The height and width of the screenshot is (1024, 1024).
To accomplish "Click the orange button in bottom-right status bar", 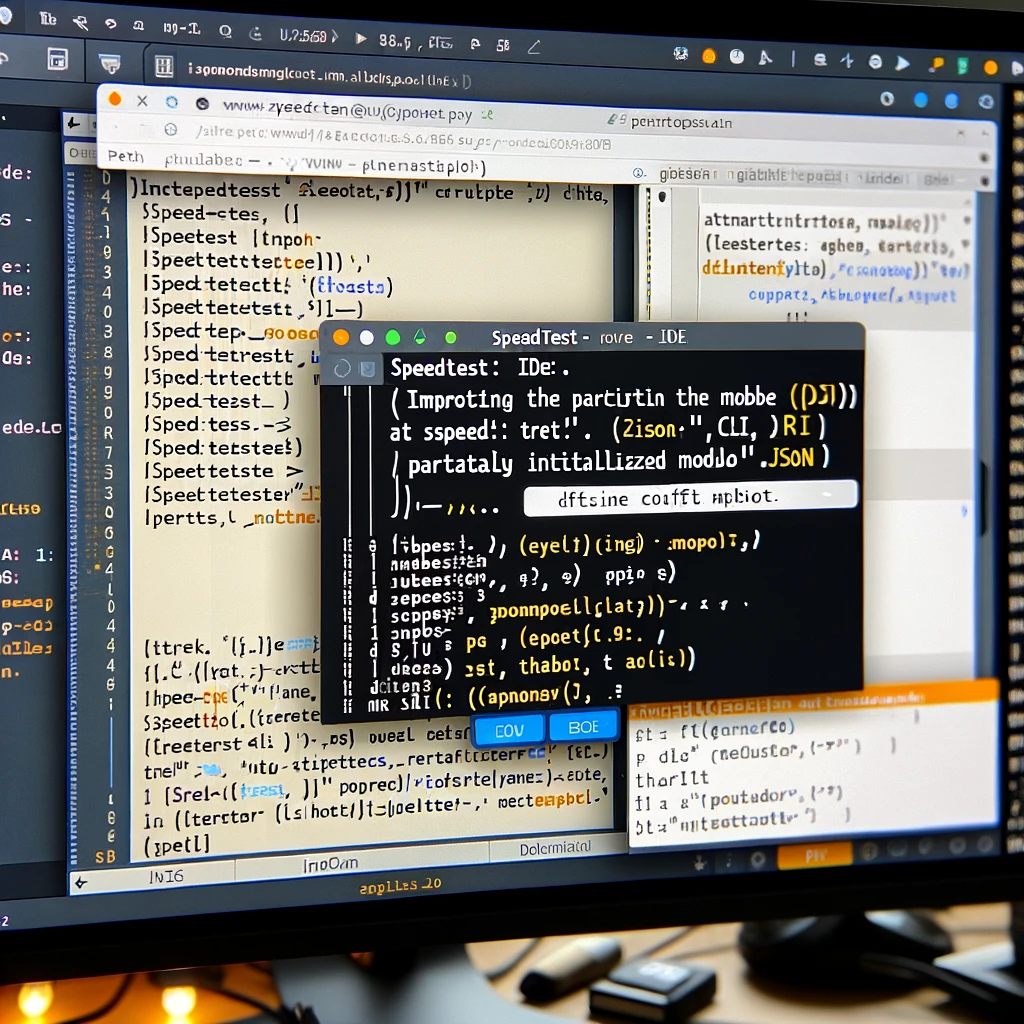I will click(x=814, y=856).
